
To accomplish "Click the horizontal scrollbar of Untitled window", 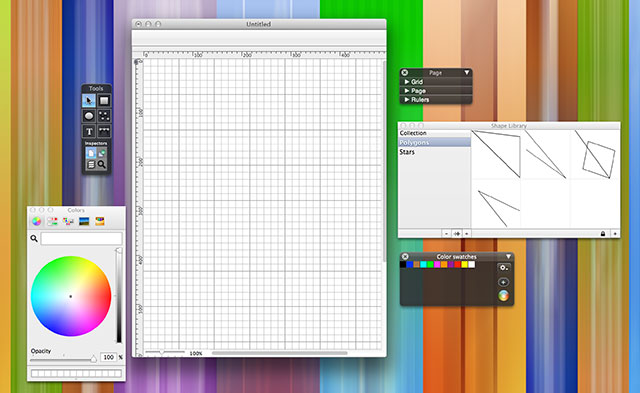I will point(280,353).
